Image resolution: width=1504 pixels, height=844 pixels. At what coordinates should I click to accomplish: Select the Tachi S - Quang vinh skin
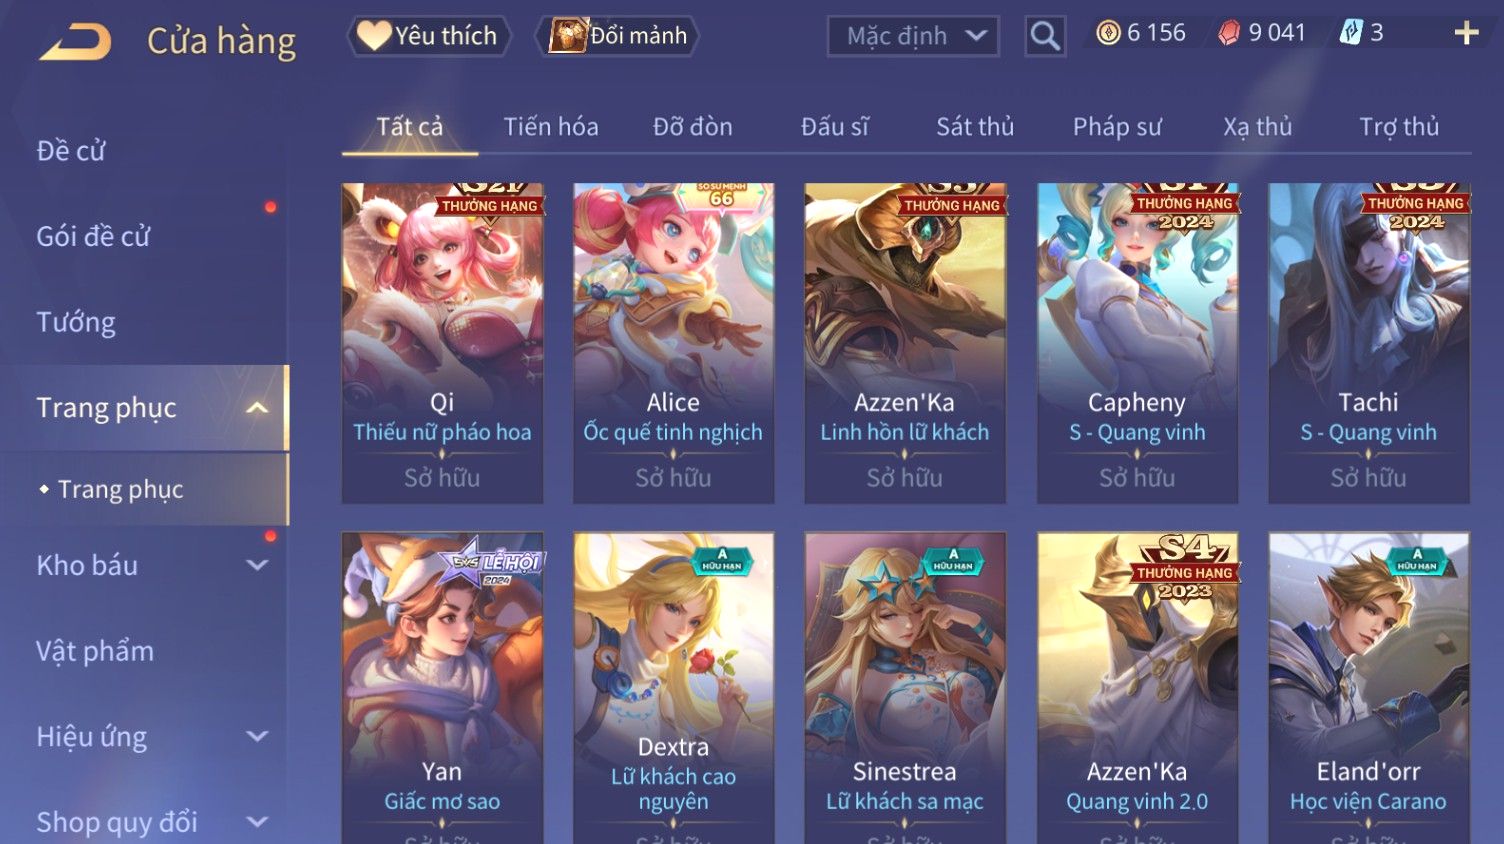tap(1368, 343)
